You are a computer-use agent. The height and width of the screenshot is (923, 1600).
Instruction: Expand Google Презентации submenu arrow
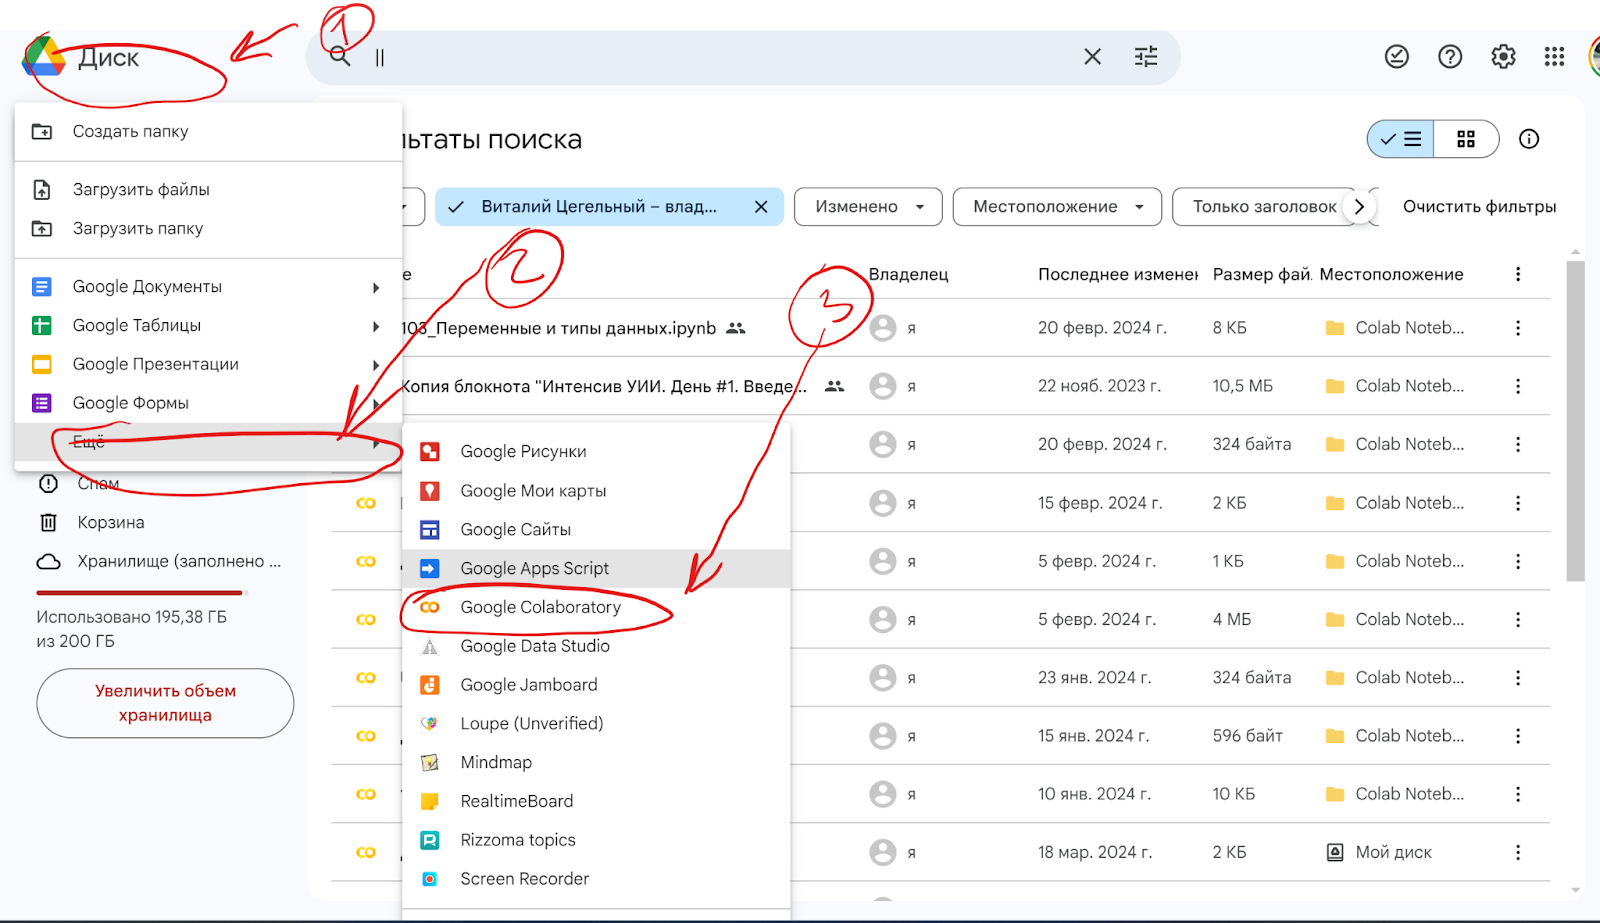pos(376,365)
